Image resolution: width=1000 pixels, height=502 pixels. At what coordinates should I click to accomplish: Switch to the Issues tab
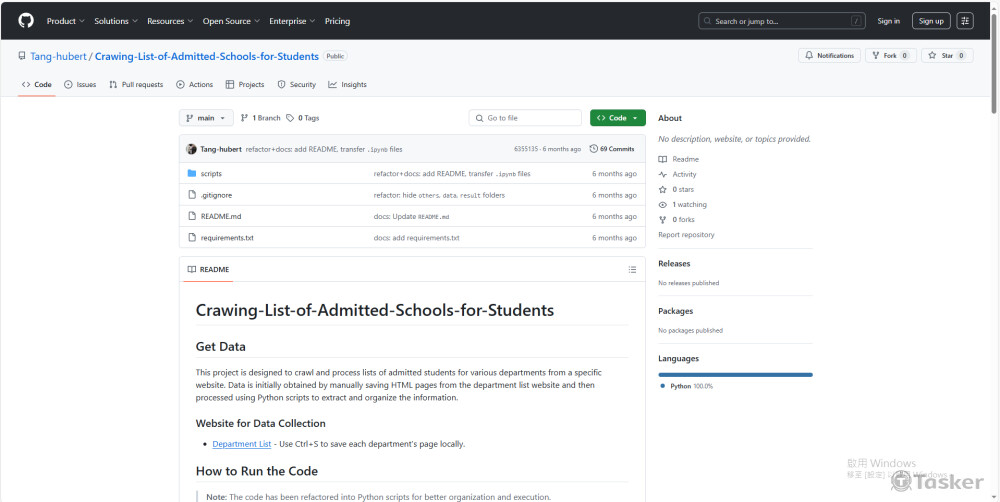pos(80,85)
